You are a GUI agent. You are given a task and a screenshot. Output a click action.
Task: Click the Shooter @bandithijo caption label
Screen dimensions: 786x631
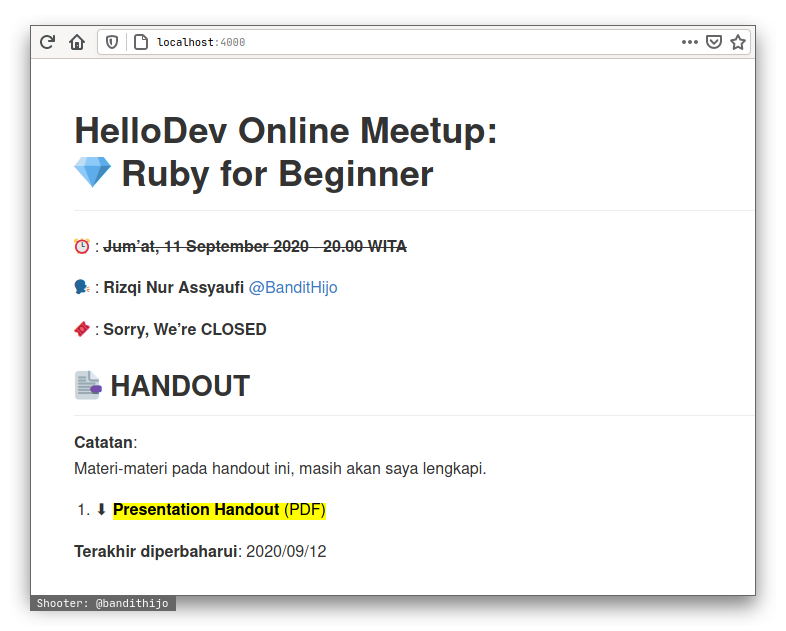tap(103, 604)
